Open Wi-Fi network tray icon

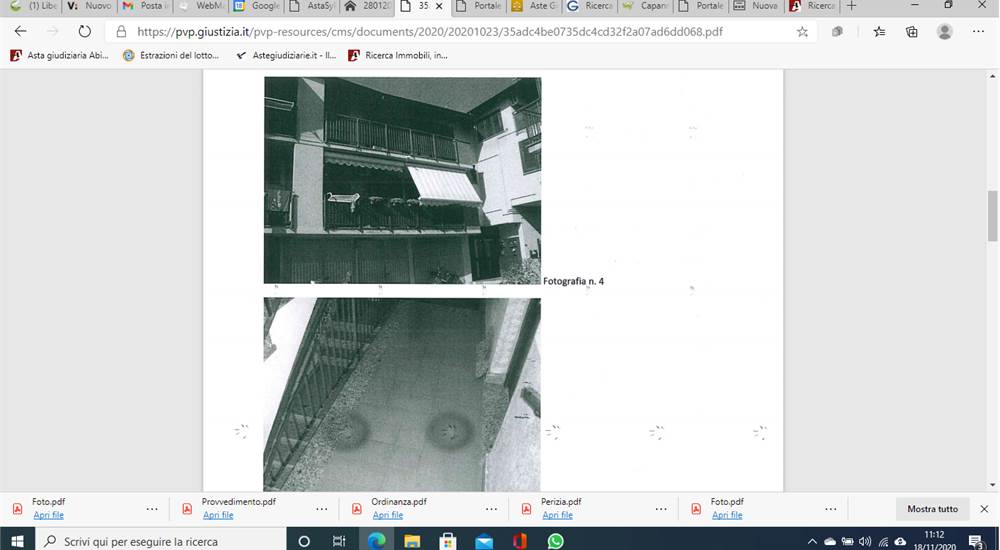click(x=883, y=542)
